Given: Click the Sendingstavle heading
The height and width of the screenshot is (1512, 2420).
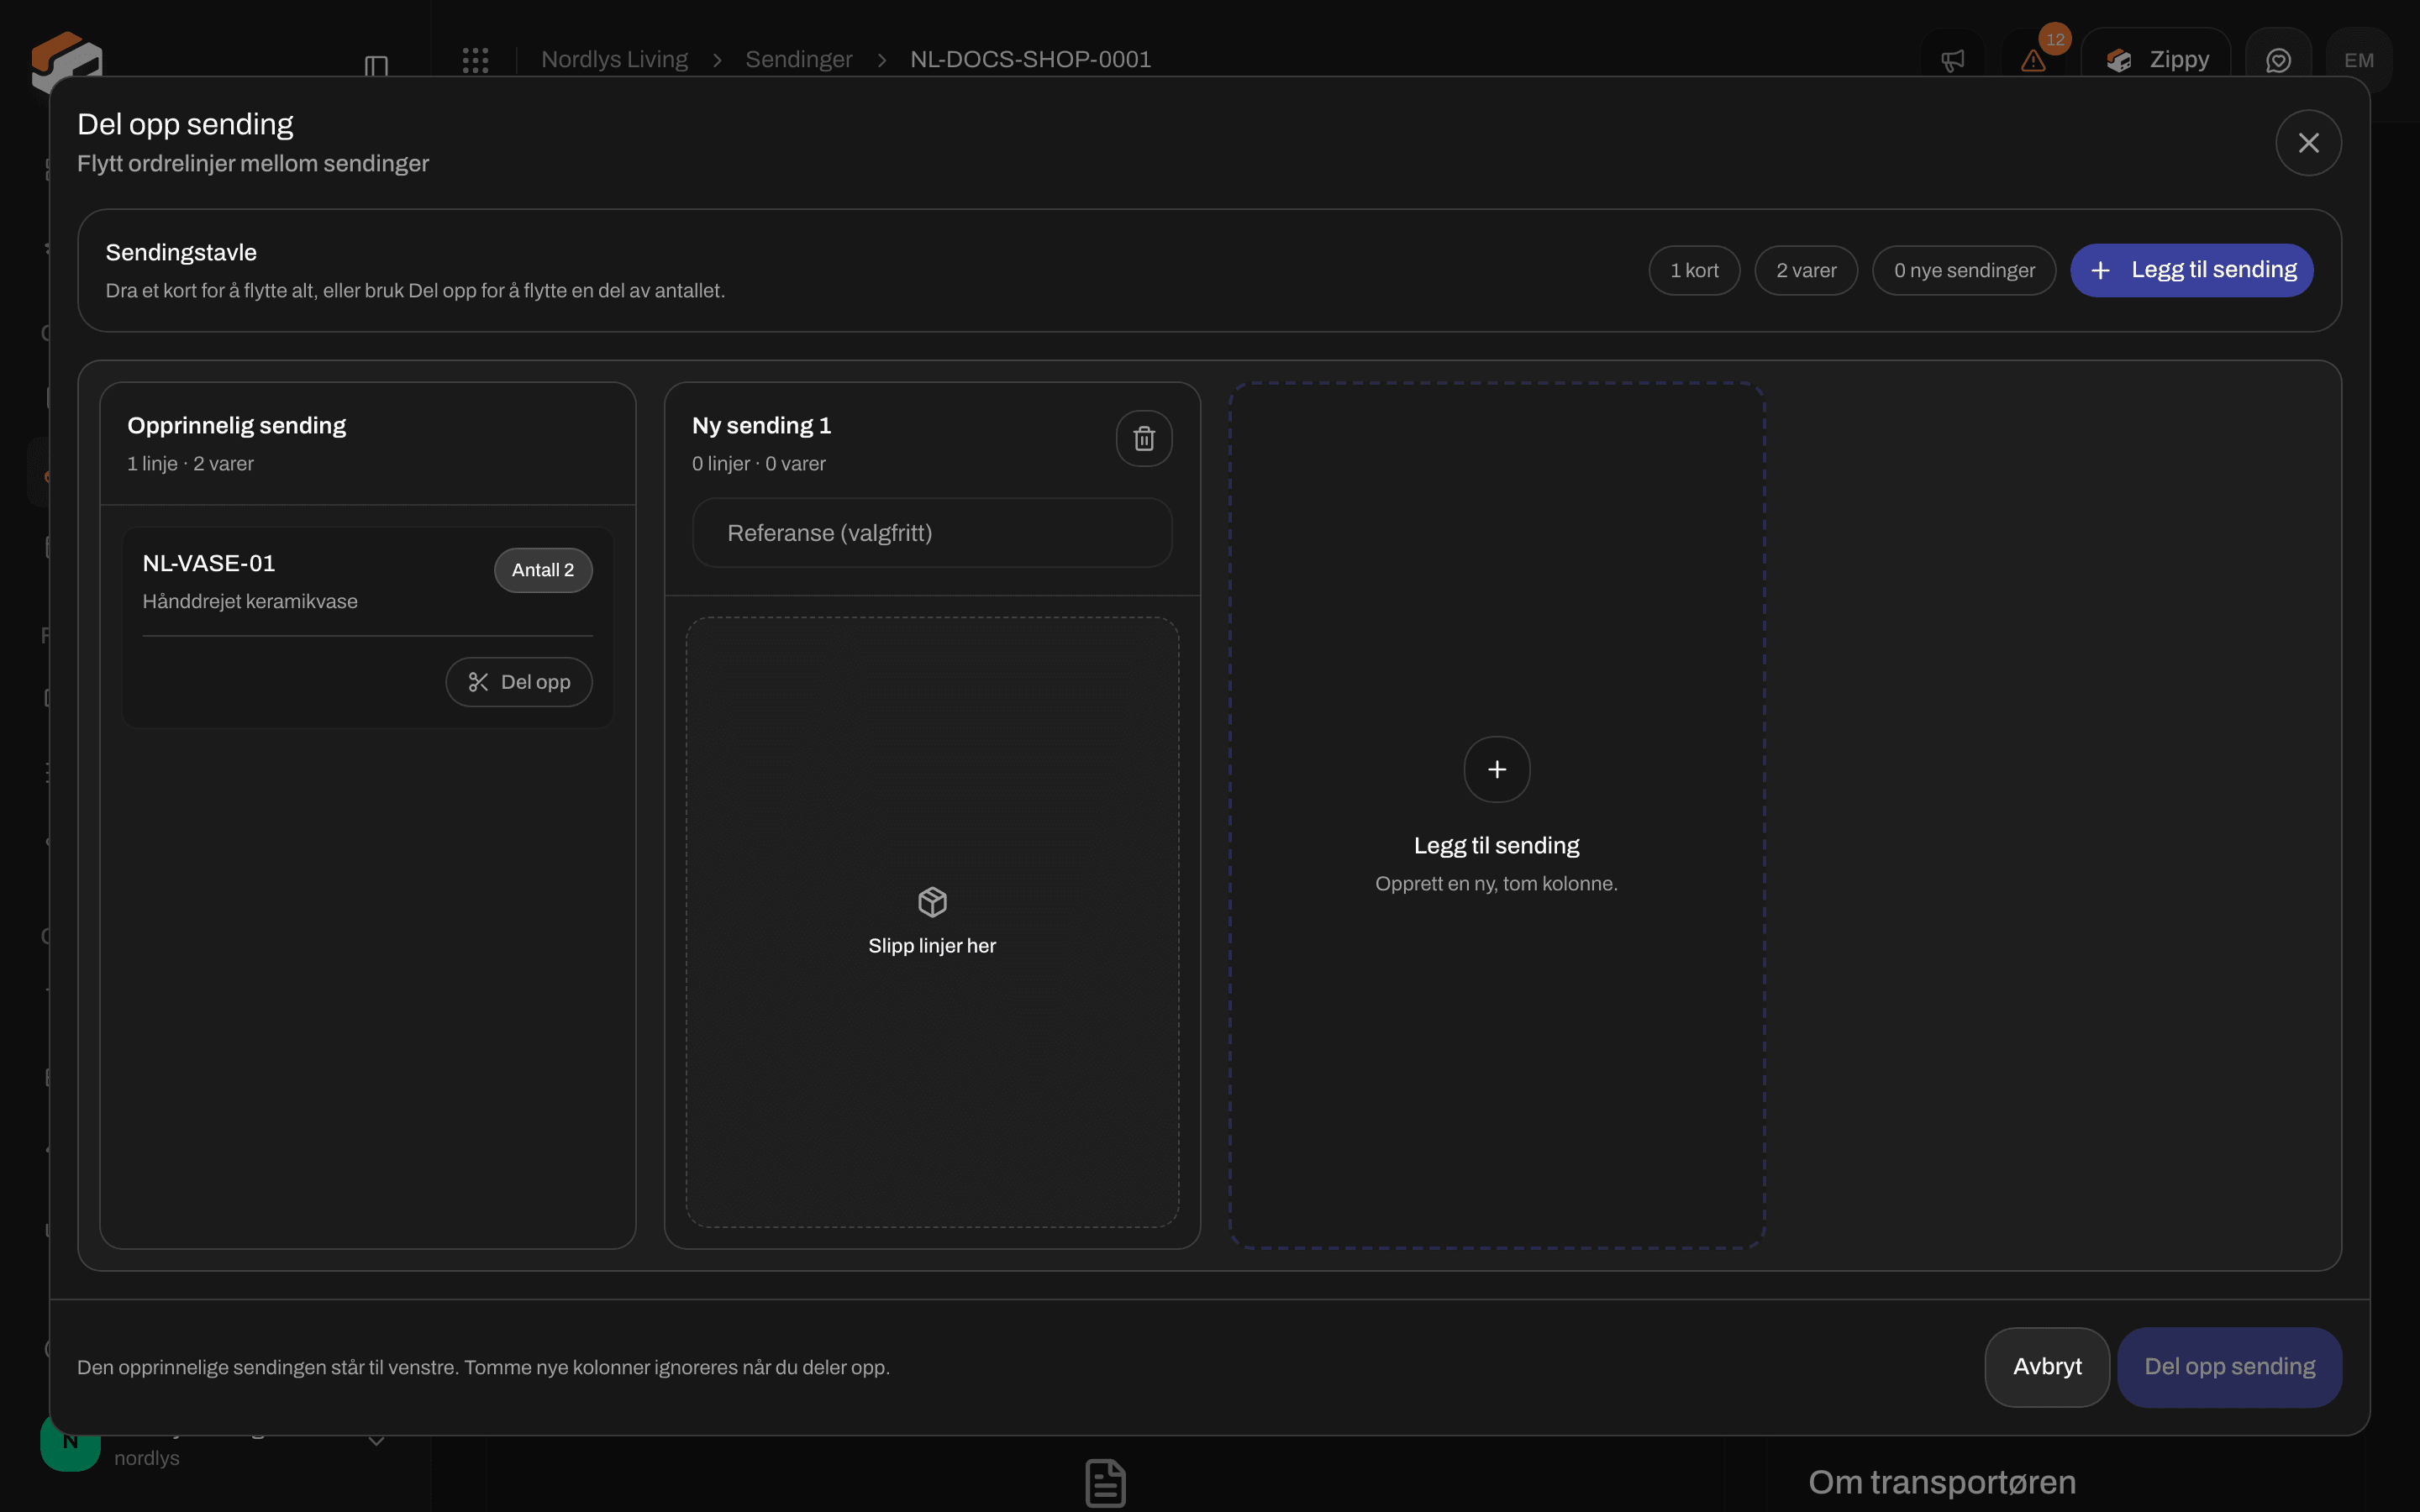Looking at the screenshot, I should point(181,253).
